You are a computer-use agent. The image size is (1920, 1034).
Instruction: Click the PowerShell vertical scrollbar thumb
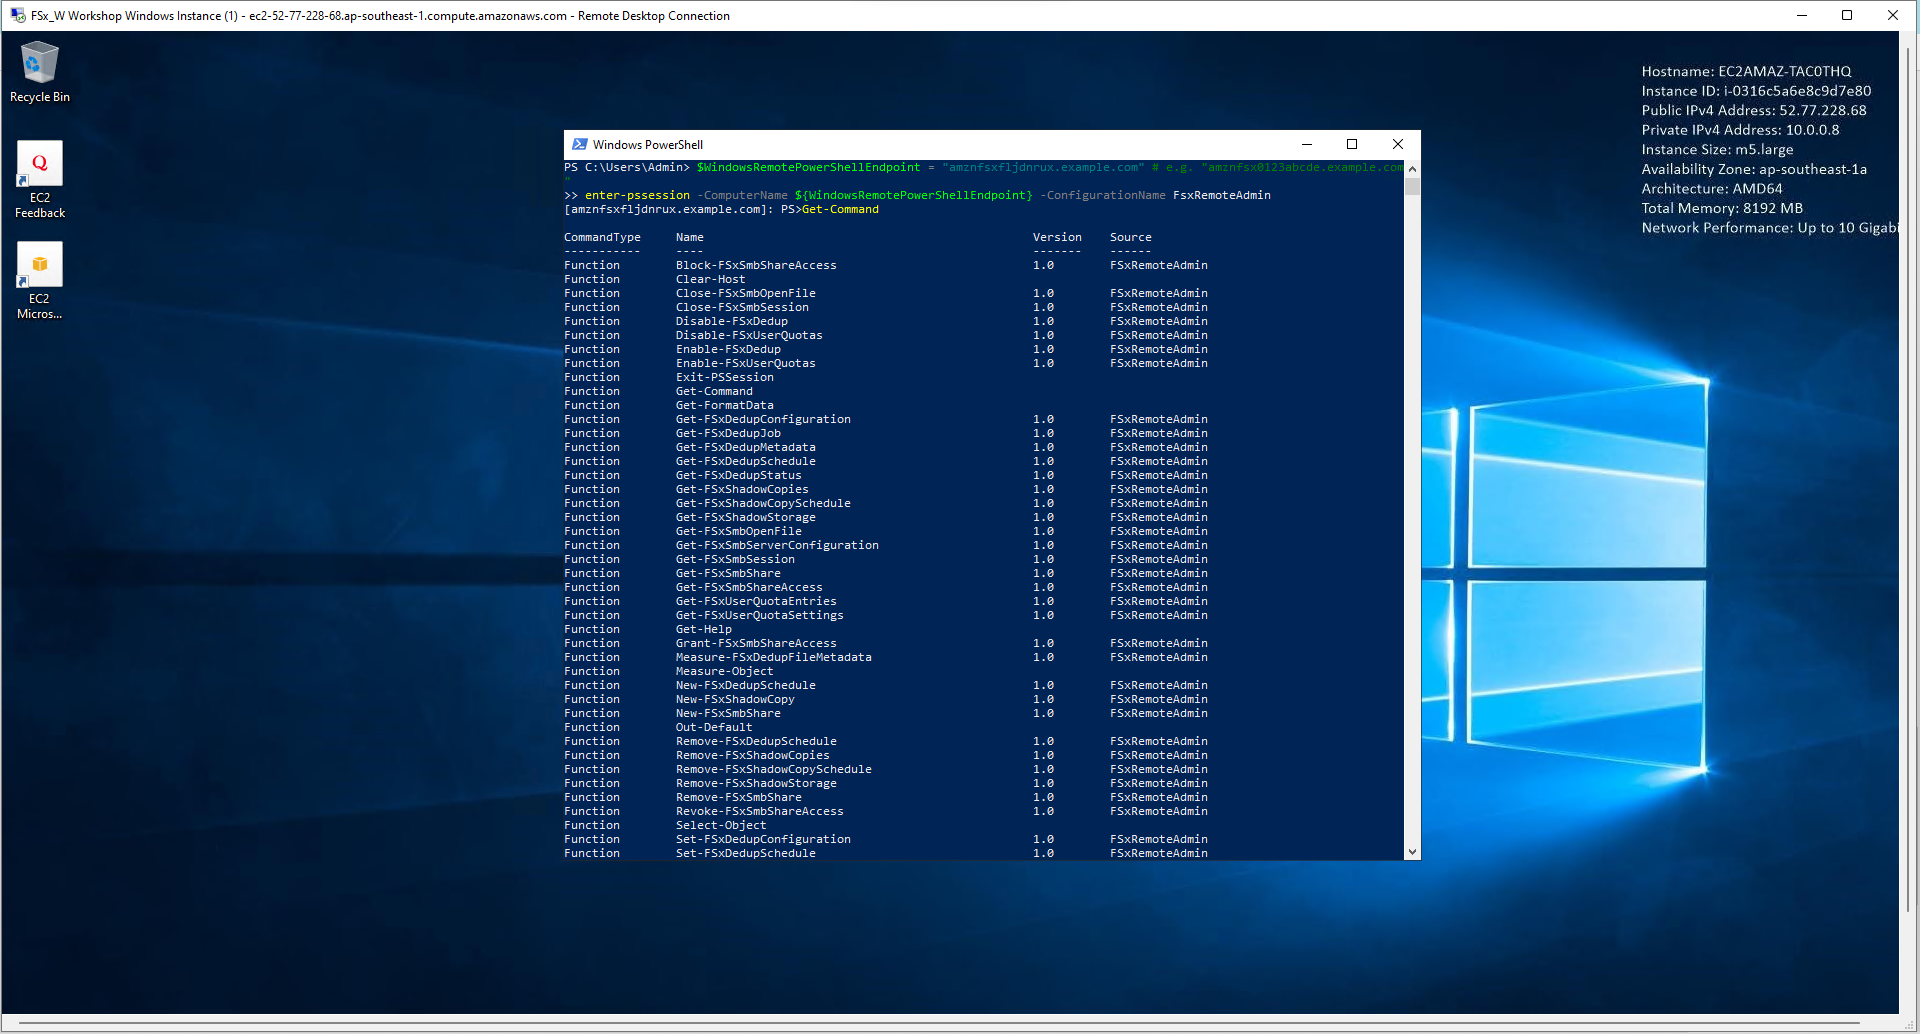[1412, 185]
